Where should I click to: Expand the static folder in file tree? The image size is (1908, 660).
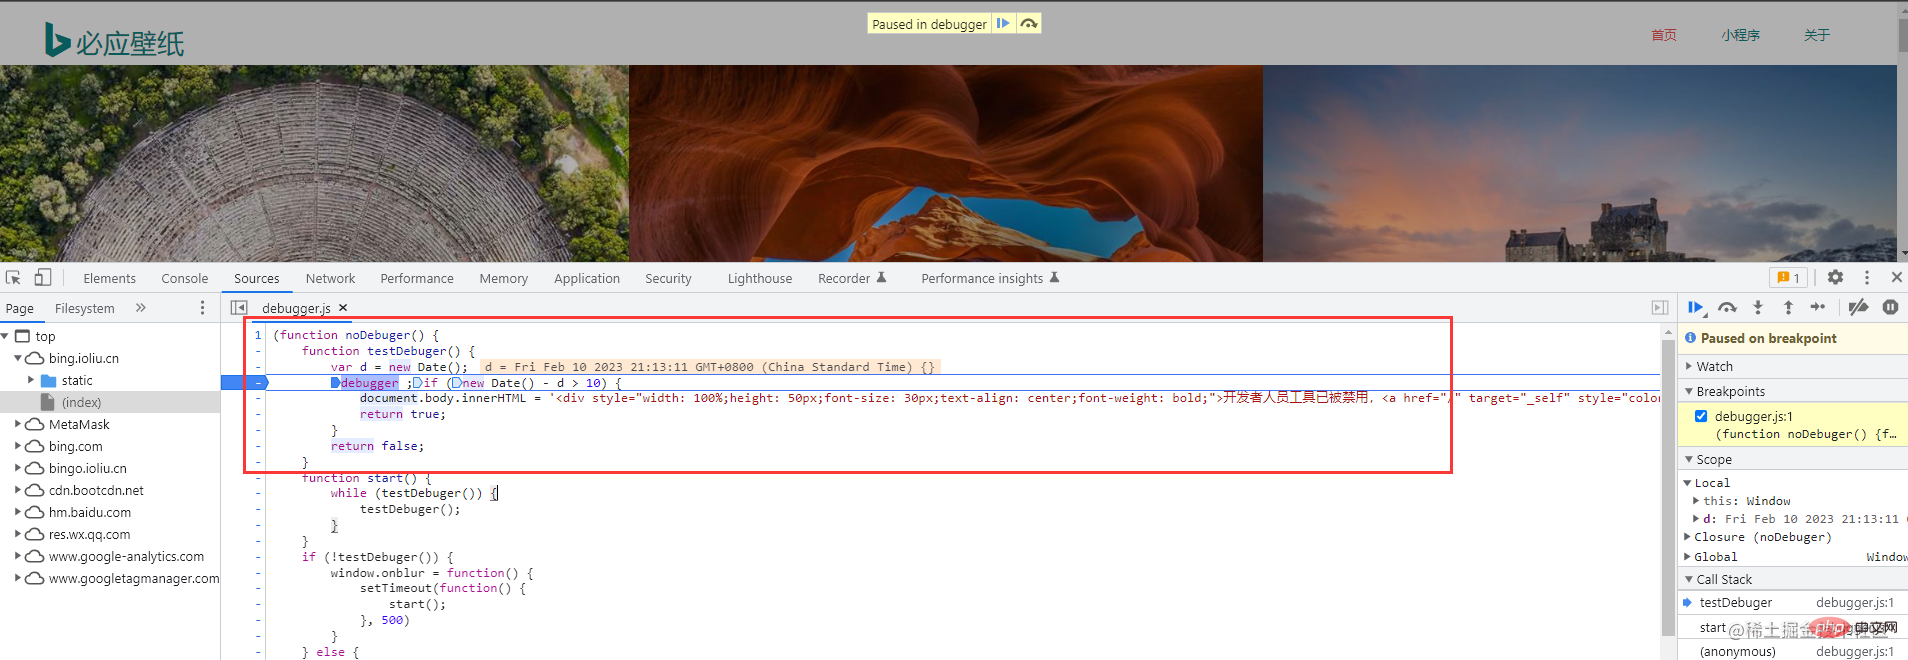(31, 380)
